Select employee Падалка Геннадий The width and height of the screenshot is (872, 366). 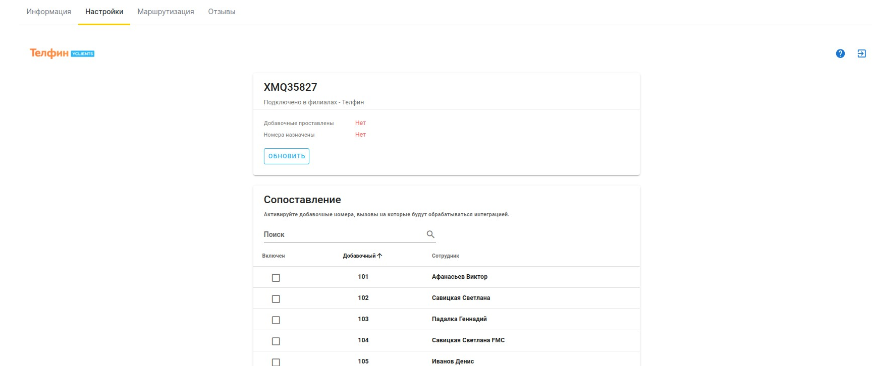click(x=459, y=319)
